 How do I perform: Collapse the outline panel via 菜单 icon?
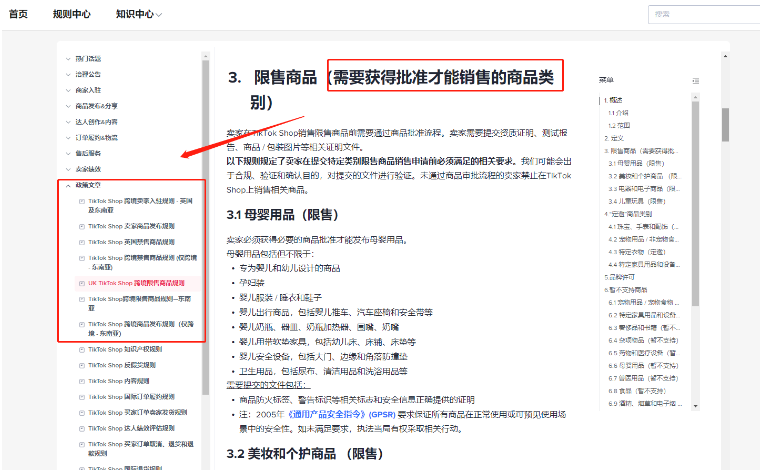coord(696,79)
